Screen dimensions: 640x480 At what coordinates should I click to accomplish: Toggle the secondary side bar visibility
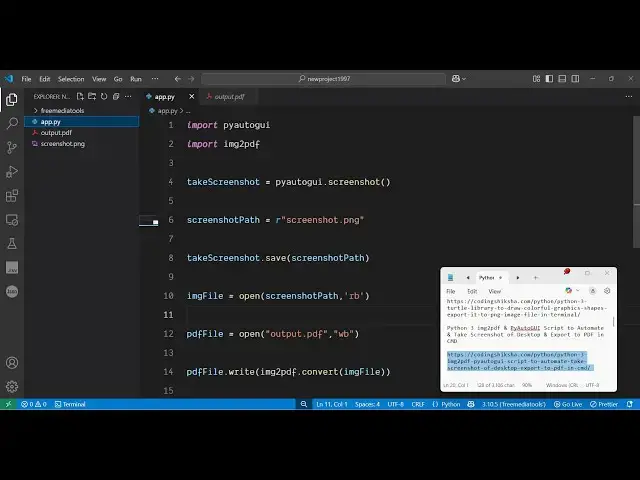pos(575,78)
